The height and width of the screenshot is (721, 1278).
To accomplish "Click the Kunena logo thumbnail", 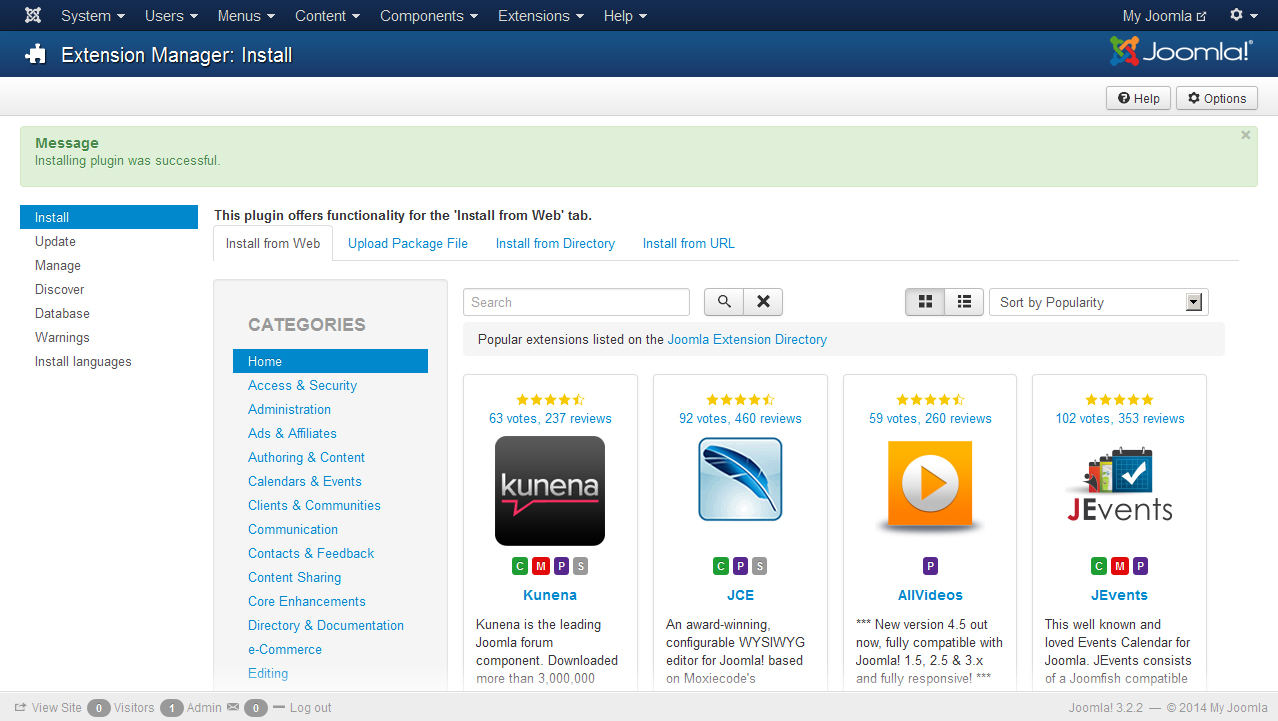I will 550,491.
